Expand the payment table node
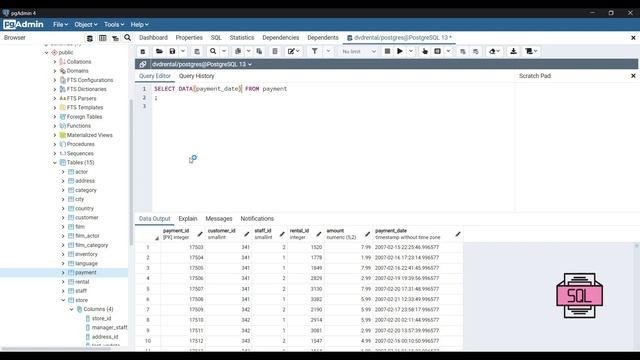Image resolution: width=640 pixels, height=360 pixels. [63, 273]
